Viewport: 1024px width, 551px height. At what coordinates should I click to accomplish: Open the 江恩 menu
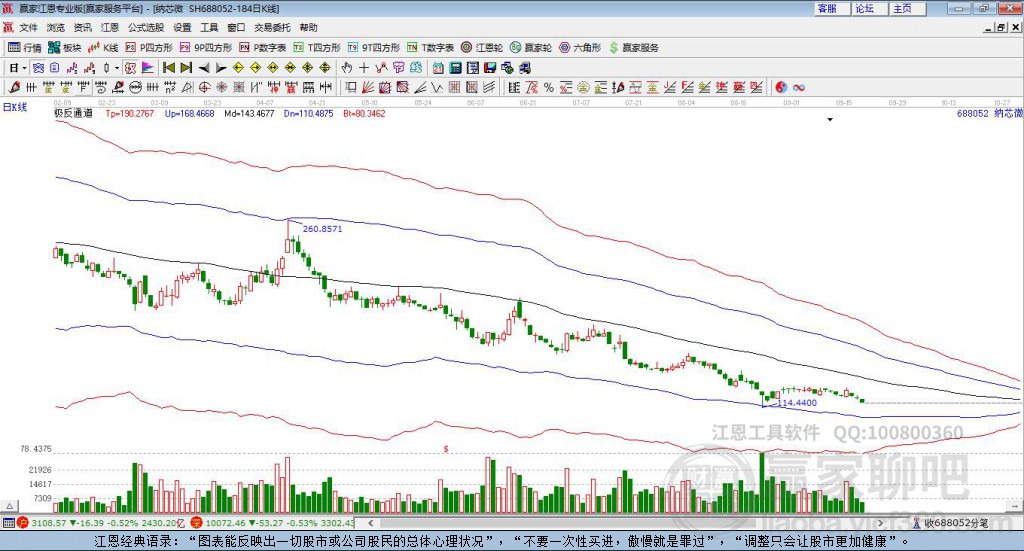click(110, 27)
